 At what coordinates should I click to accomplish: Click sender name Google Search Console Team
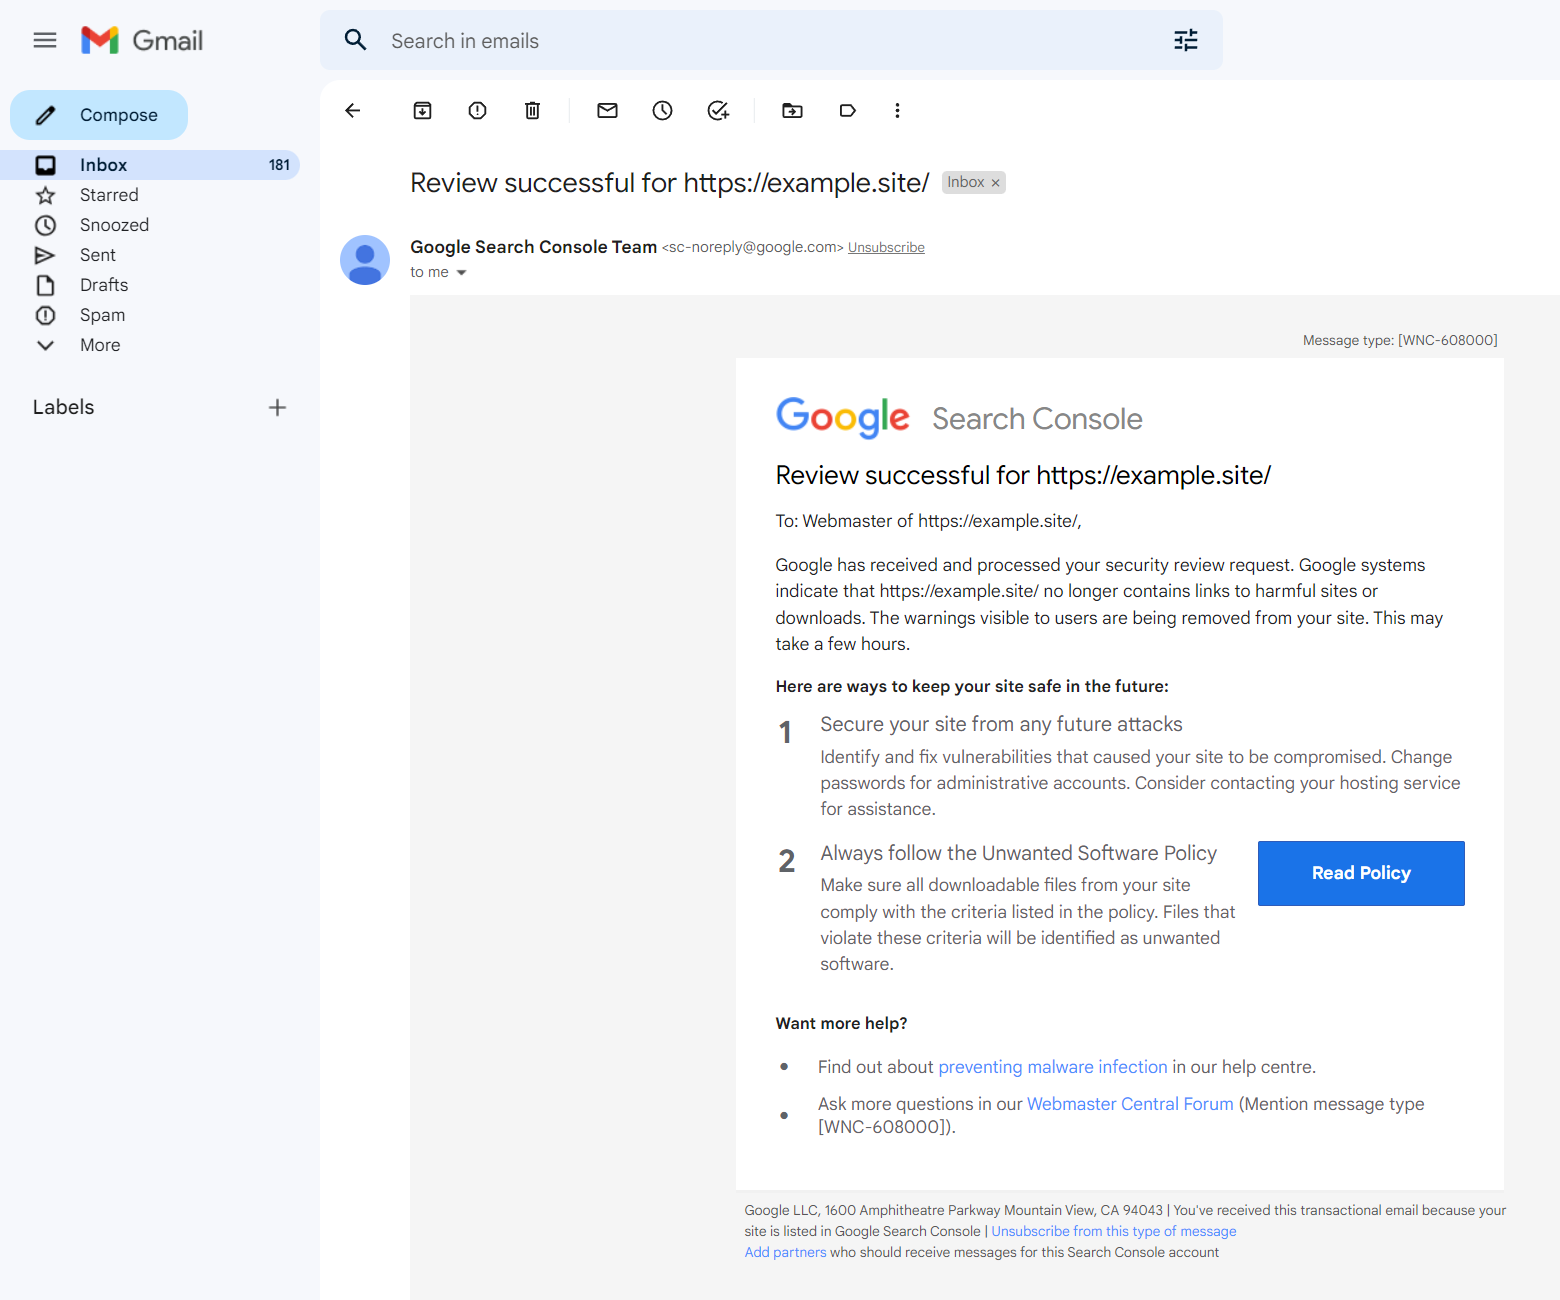[x=533, y=247]
